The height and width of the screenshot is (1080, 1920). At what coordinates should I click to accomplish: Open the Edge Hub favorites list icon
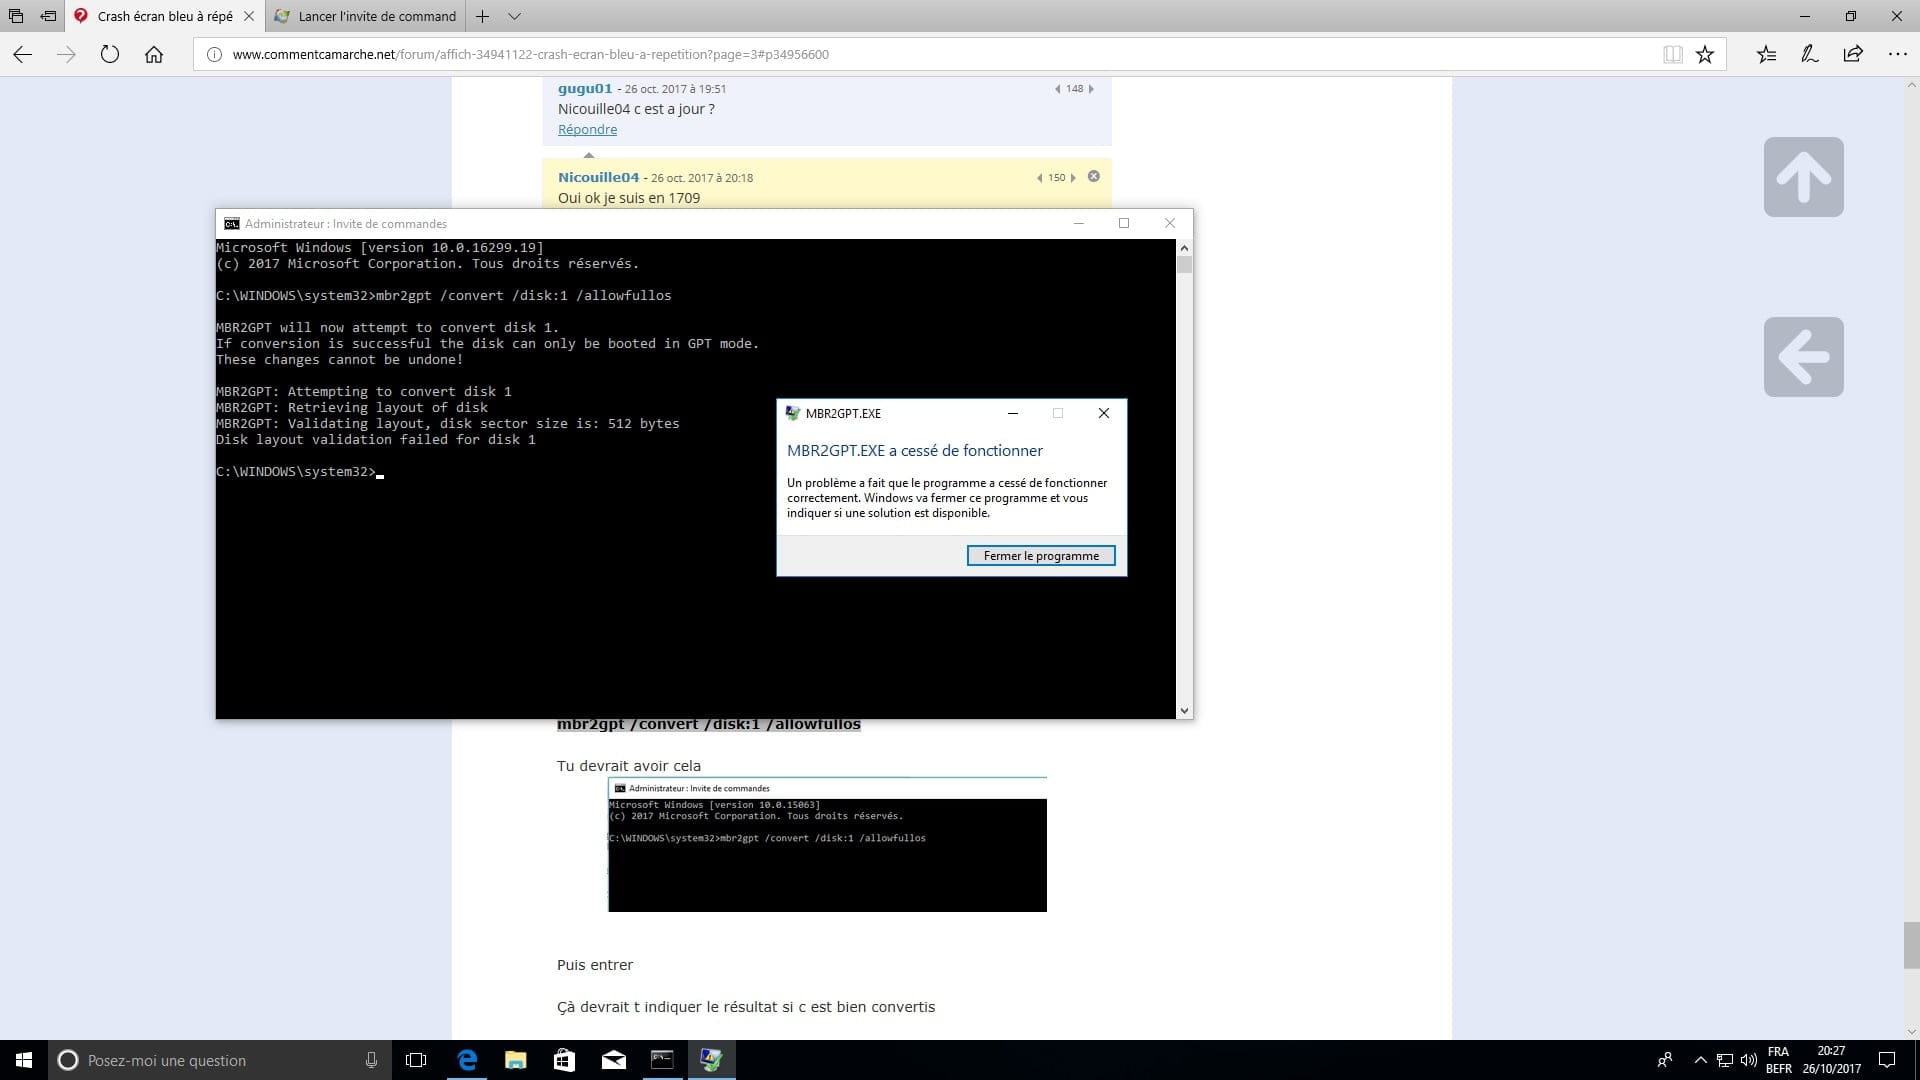[1766, 55]
